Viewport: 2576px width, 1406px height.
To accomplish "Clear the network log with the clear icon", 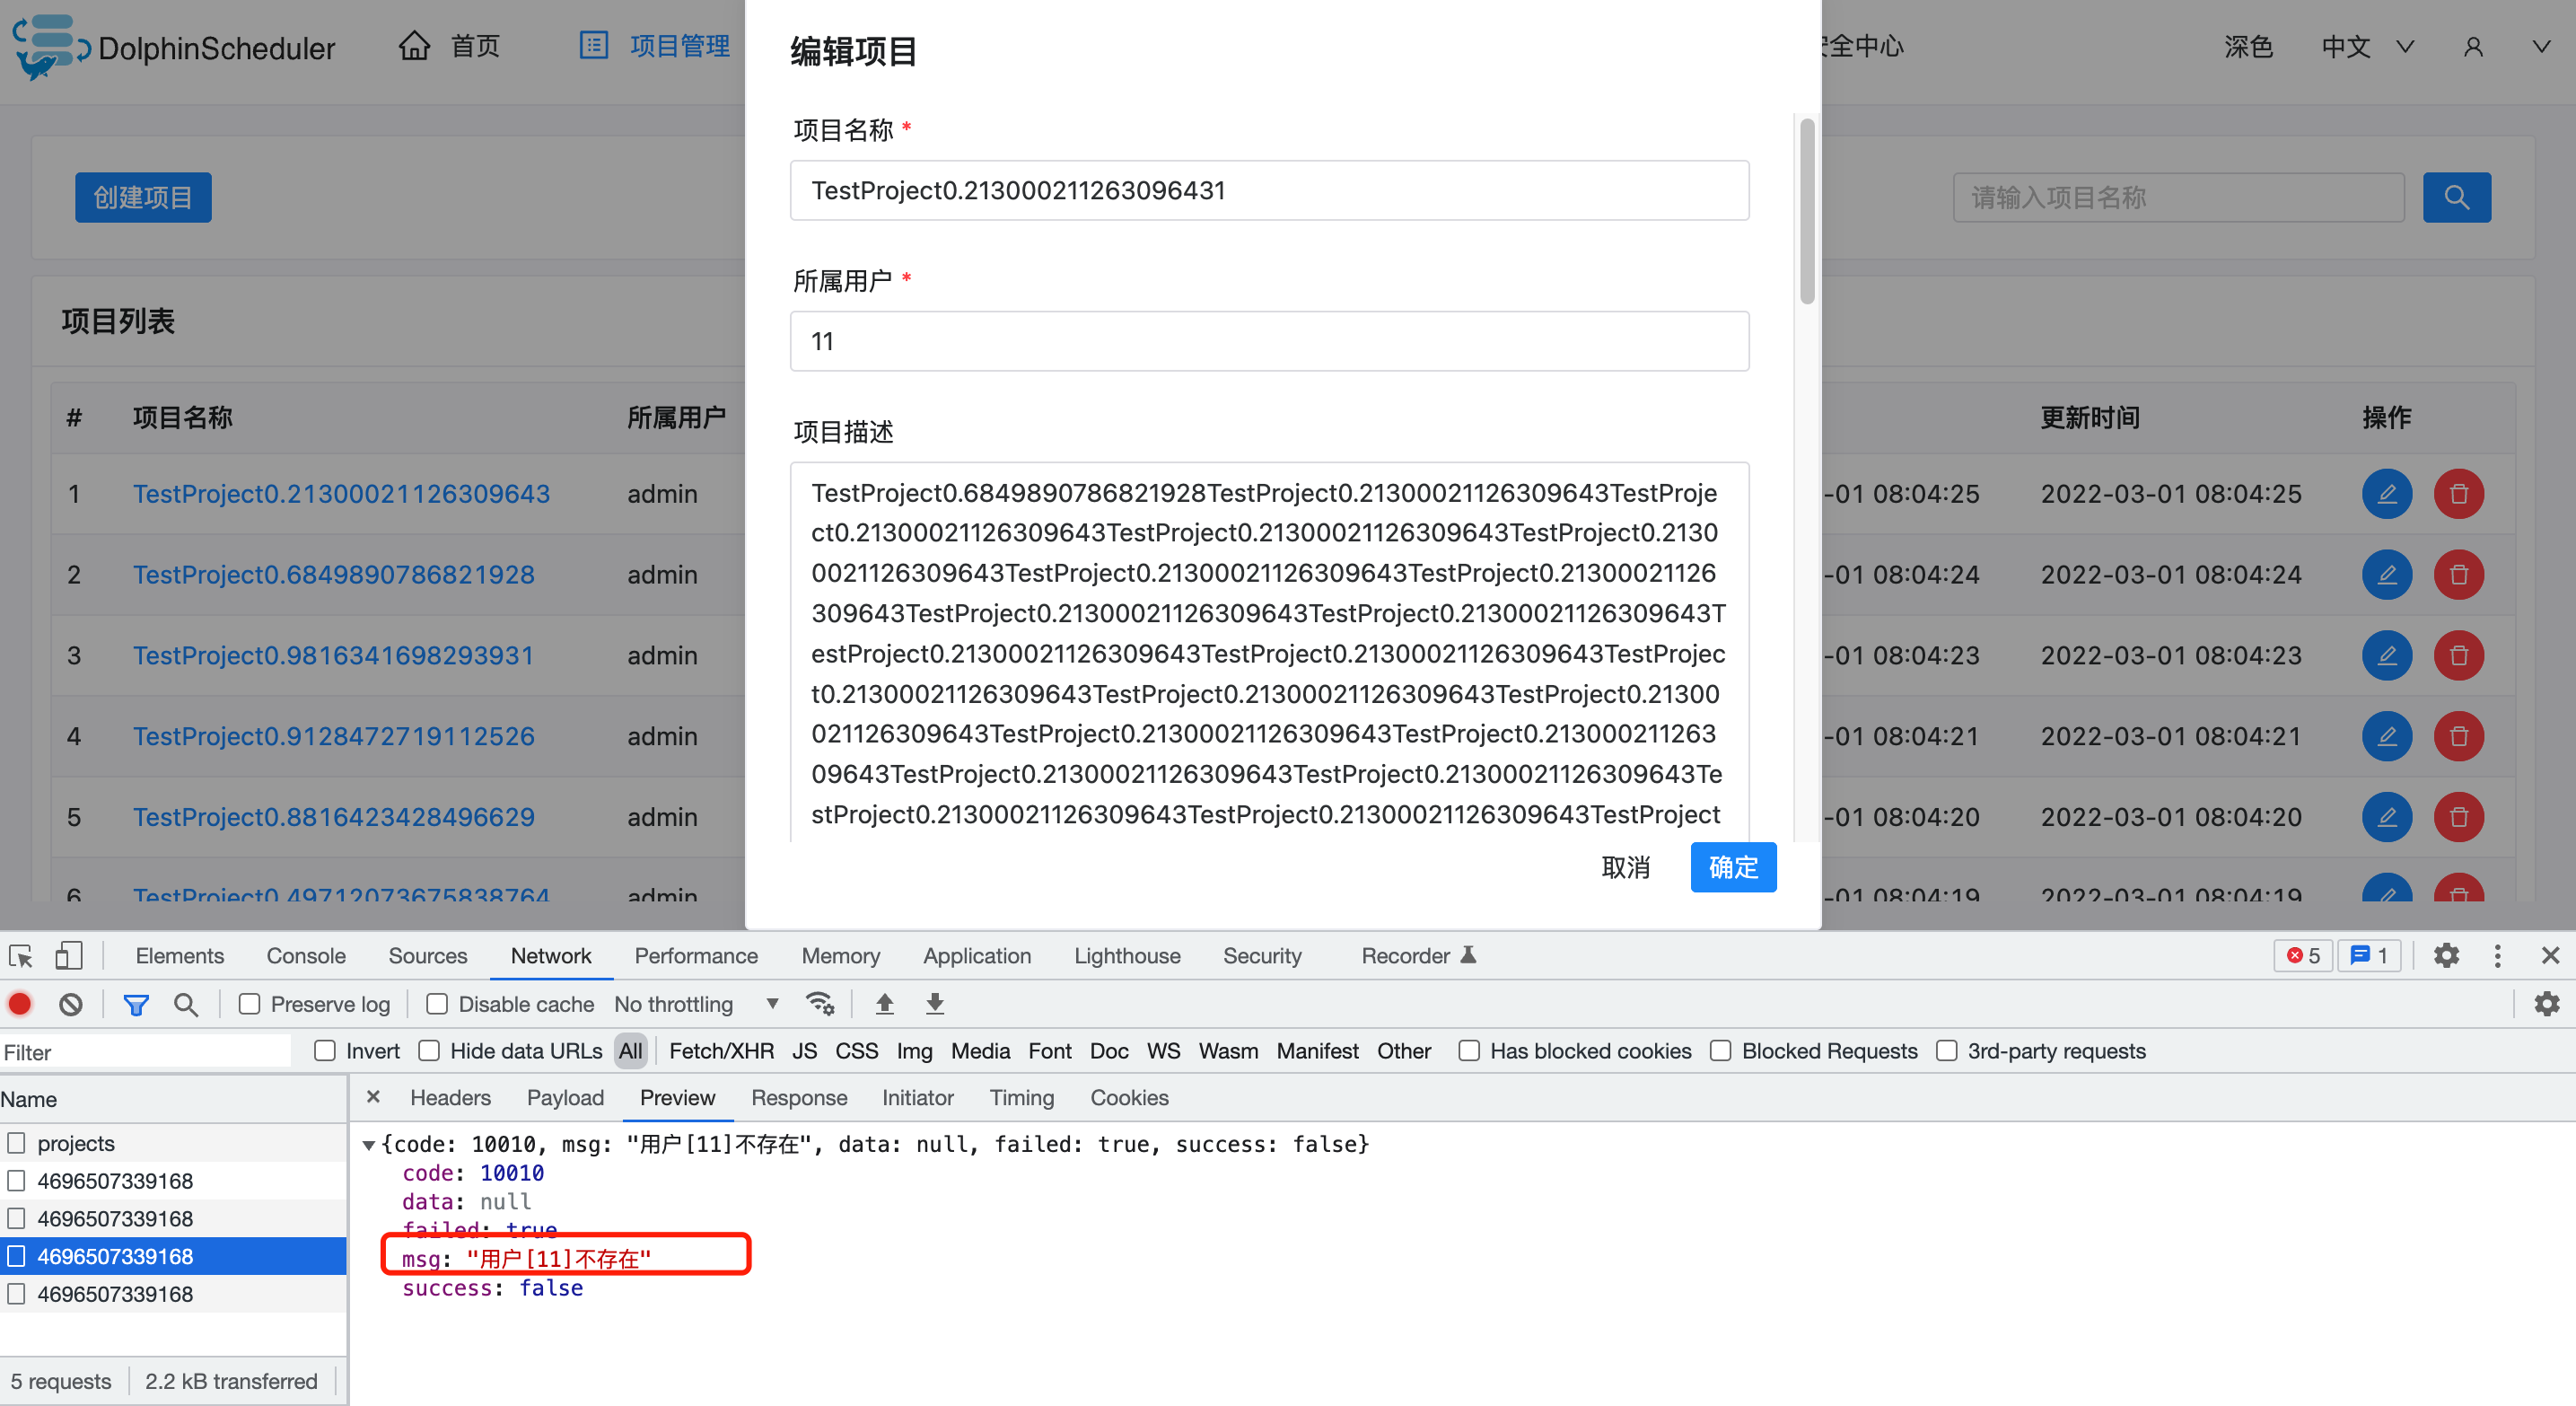I will (71, 1004).
